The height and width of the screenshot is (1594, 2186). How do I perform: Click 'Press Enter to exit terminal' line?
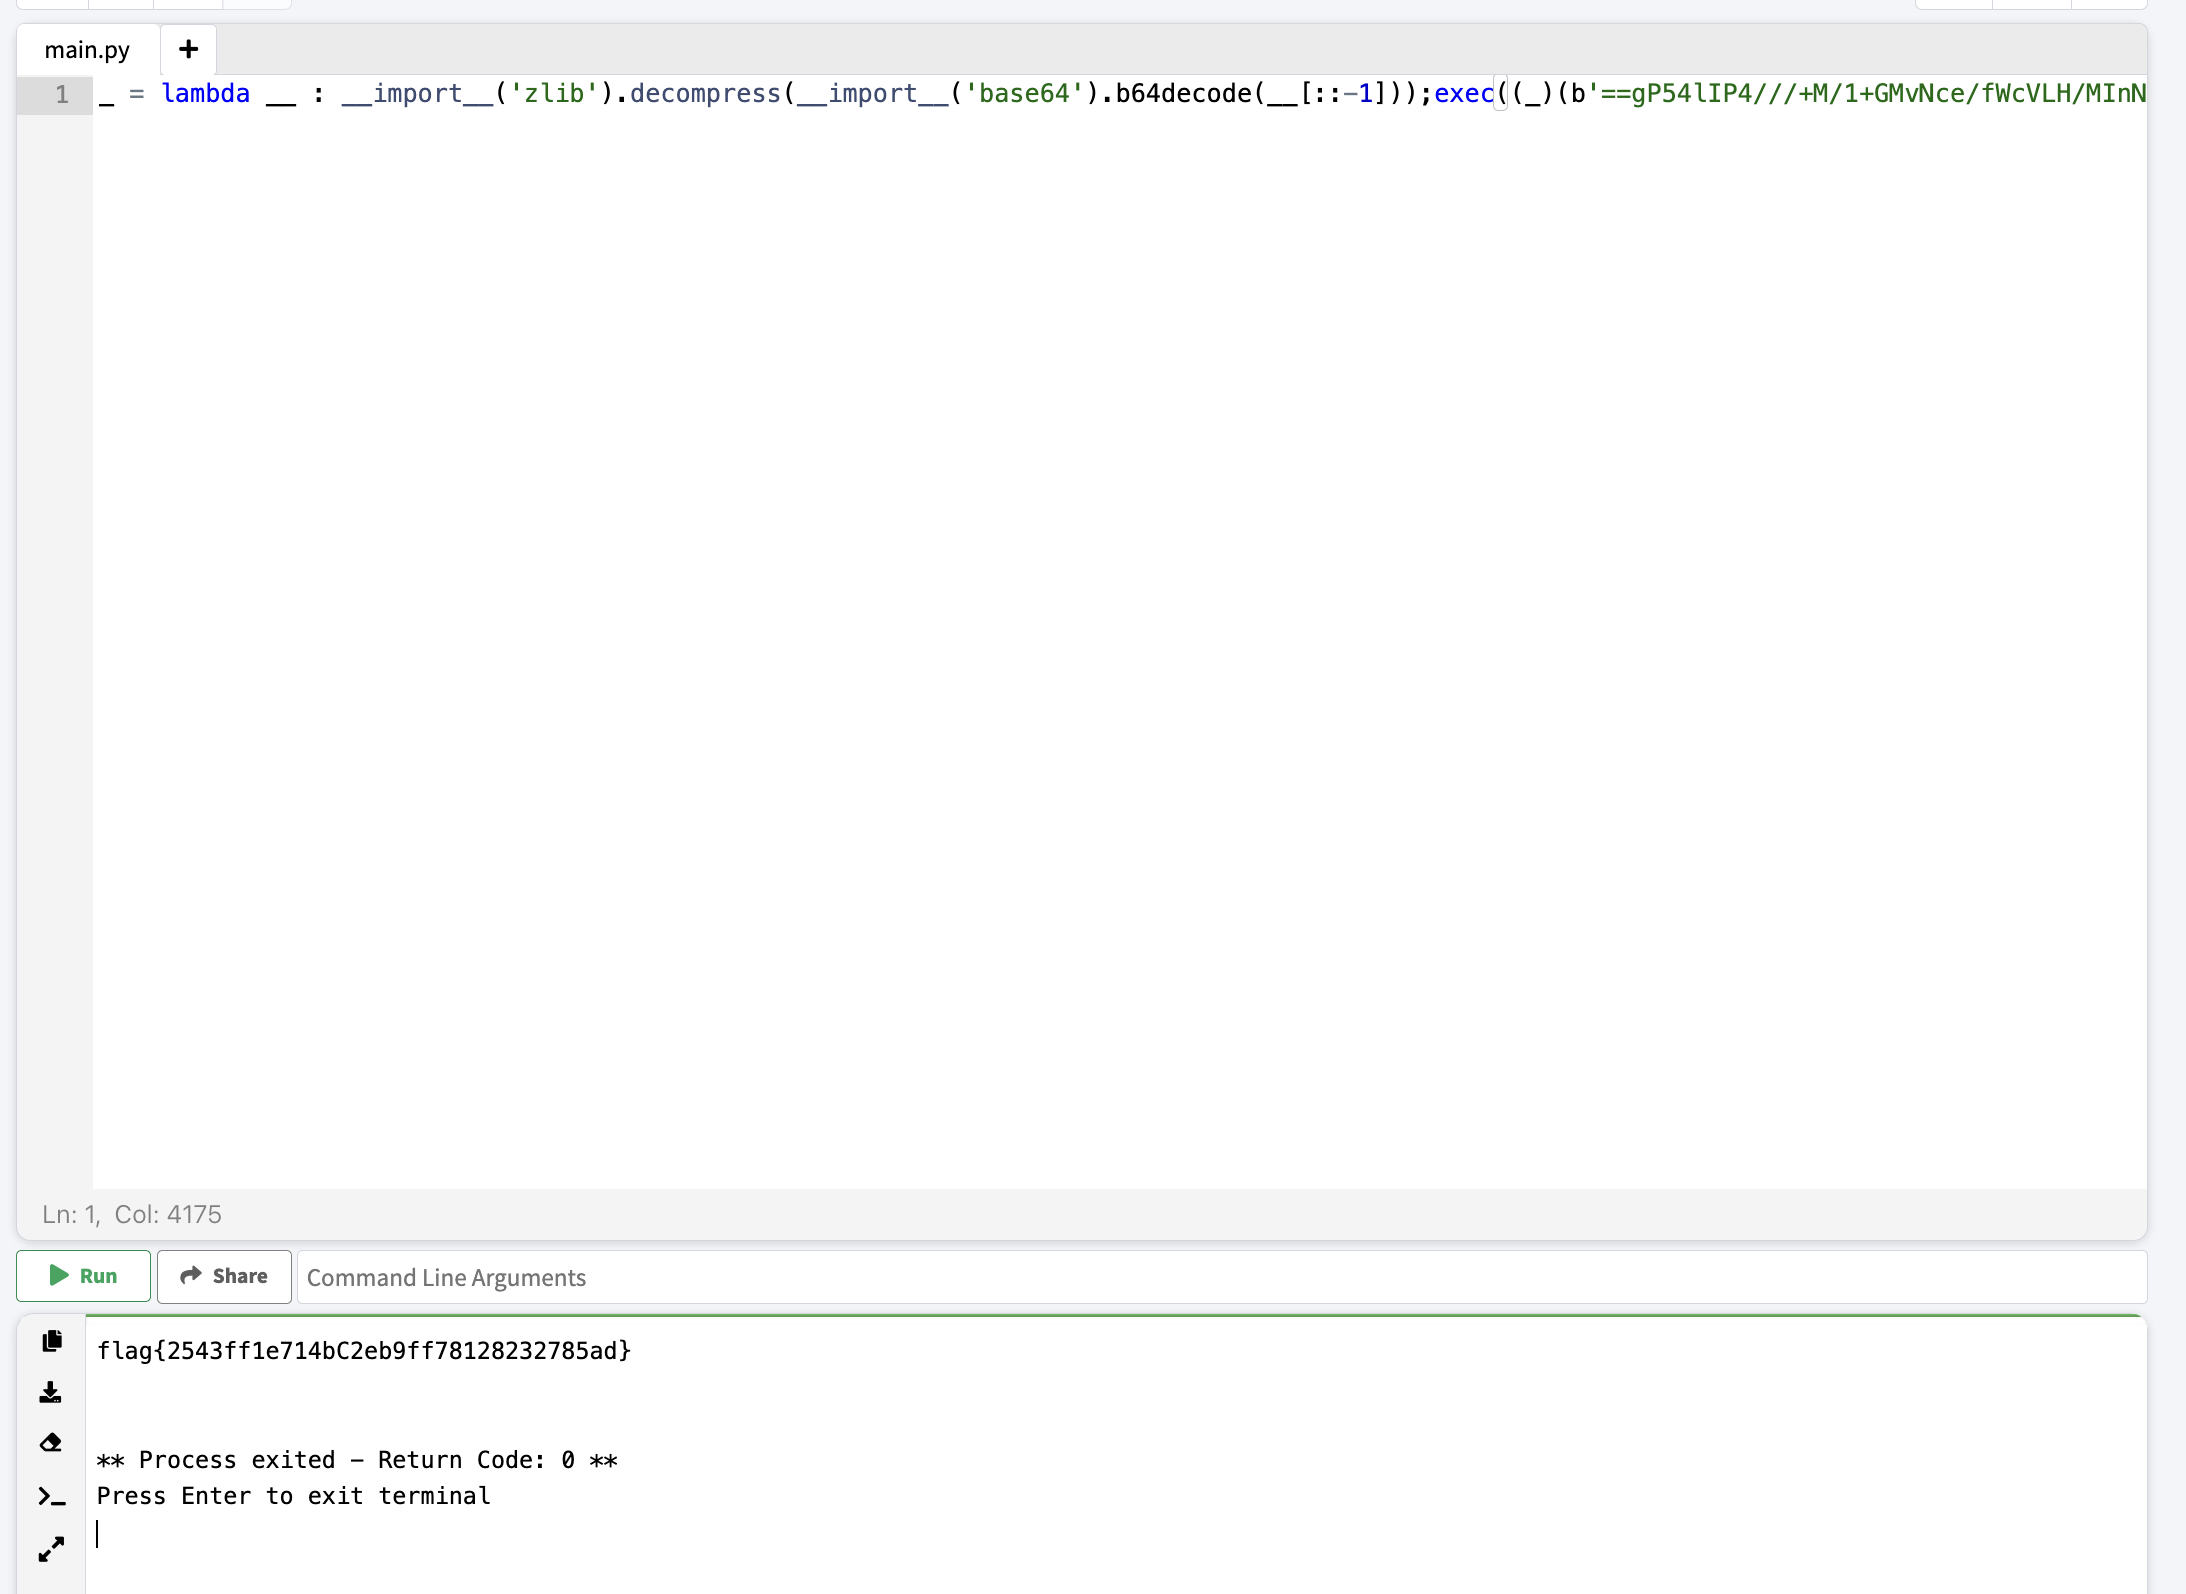coord(293,1496)
